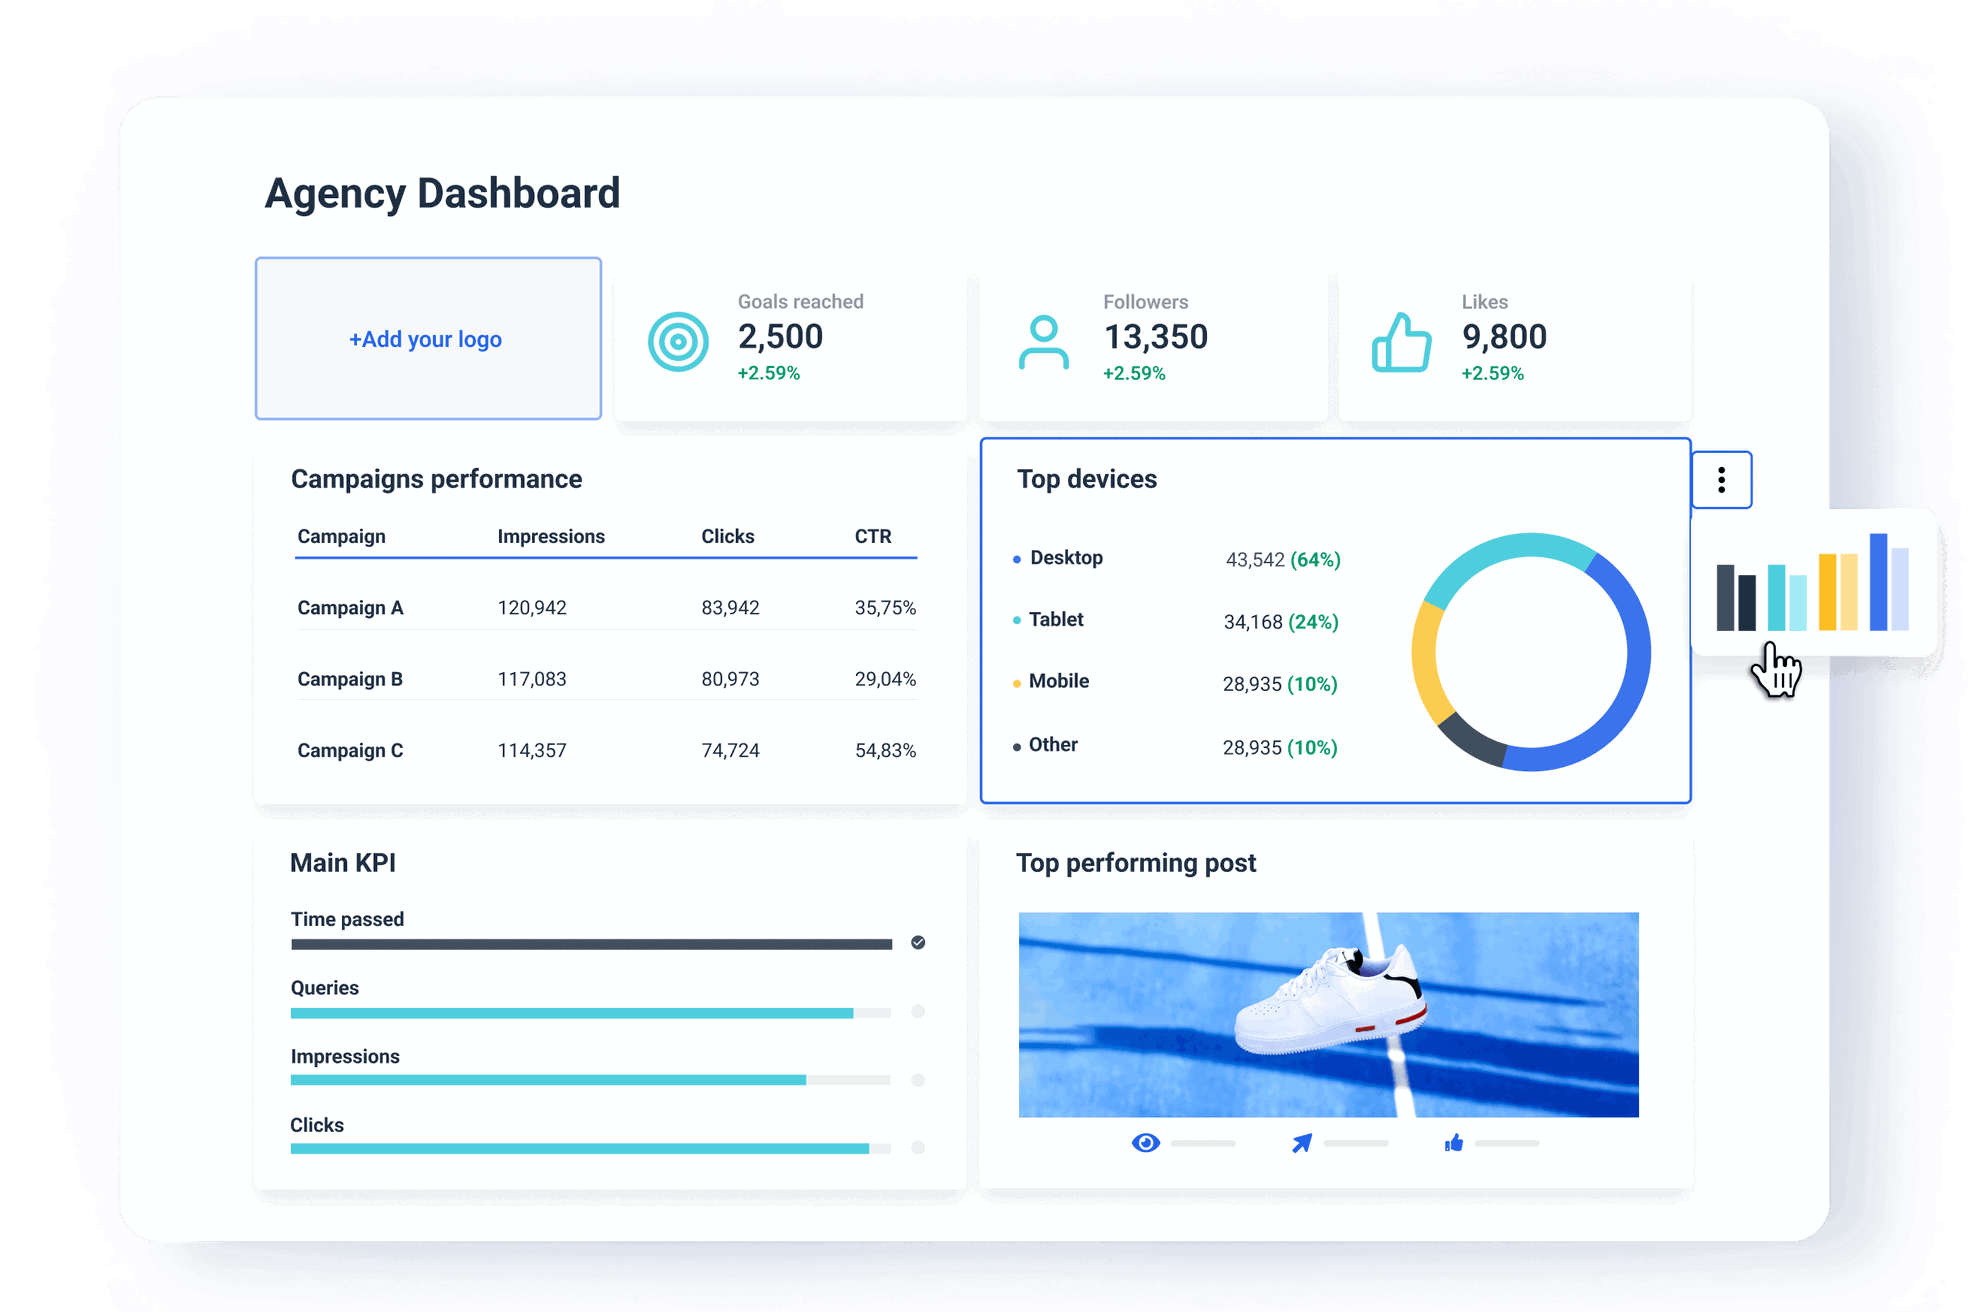
Task: Toggle the Mobile legend entry
Action: pos(1059,681)
